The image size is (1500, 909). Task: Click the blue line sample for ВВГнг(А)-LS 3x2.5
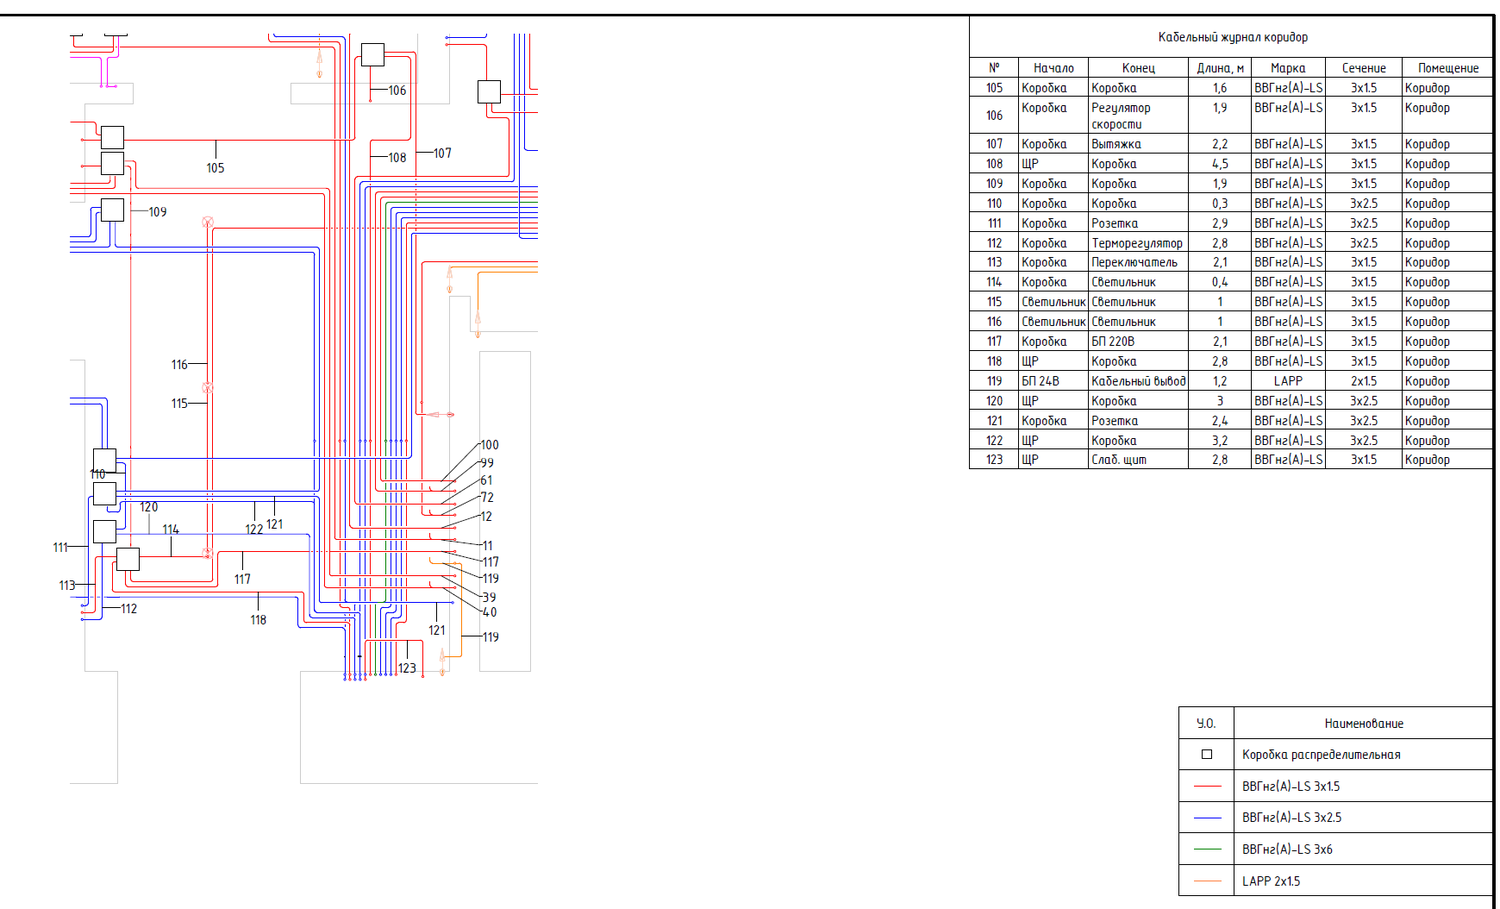click(1207, 817)
